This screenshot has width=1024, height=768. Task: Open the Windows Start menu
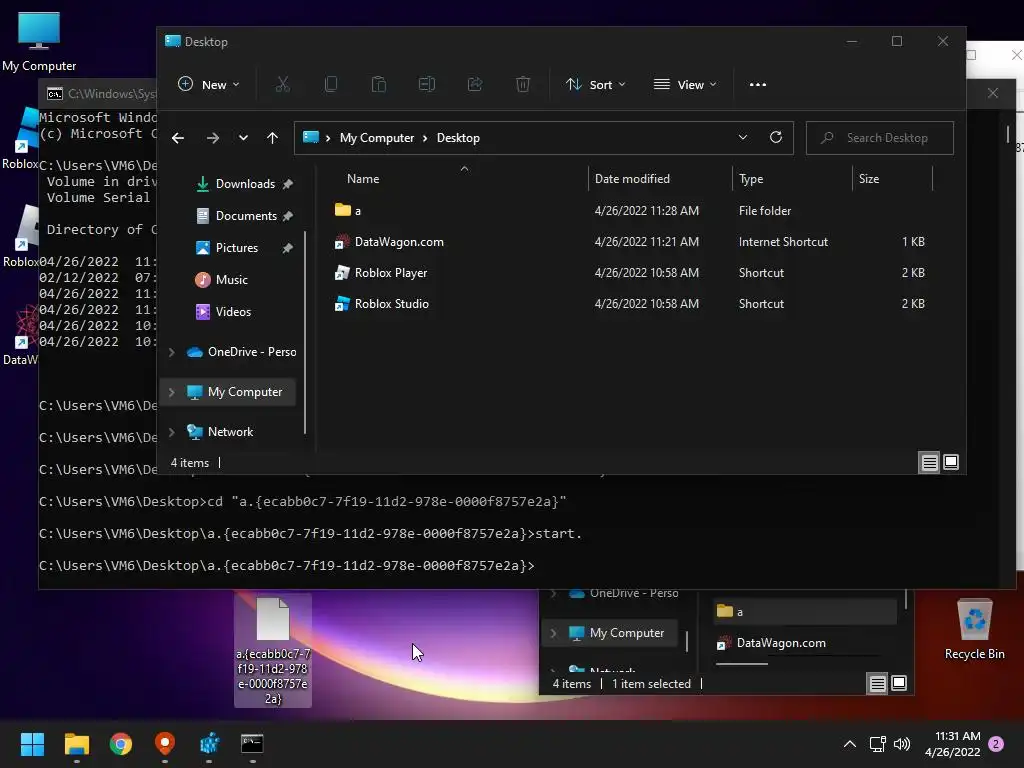[x=32, y=744]
